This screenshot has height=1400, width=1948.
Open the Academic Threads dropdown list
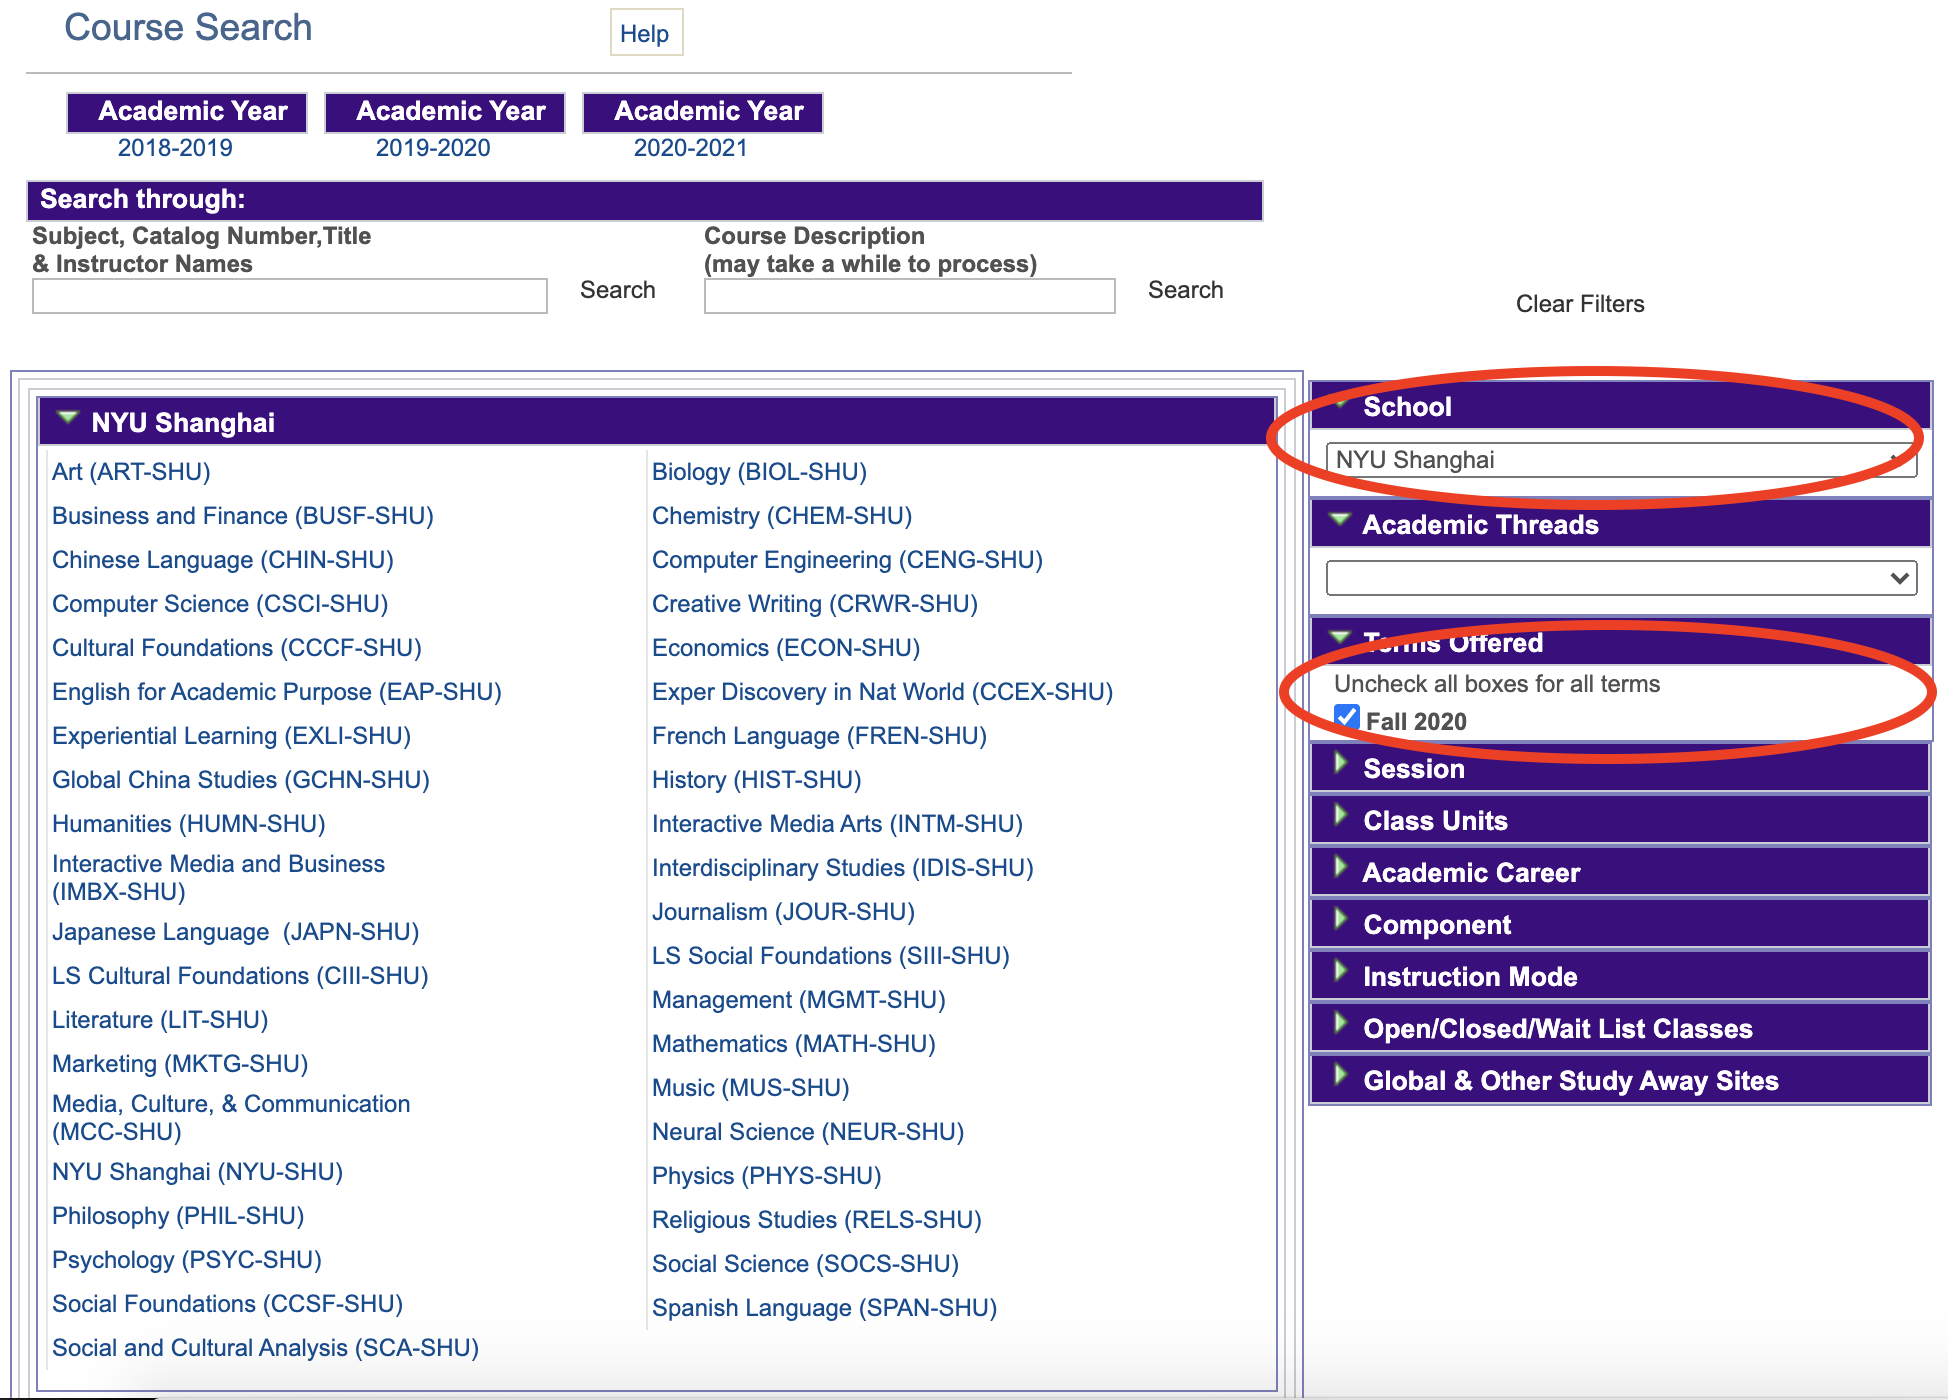(1620, 578)
